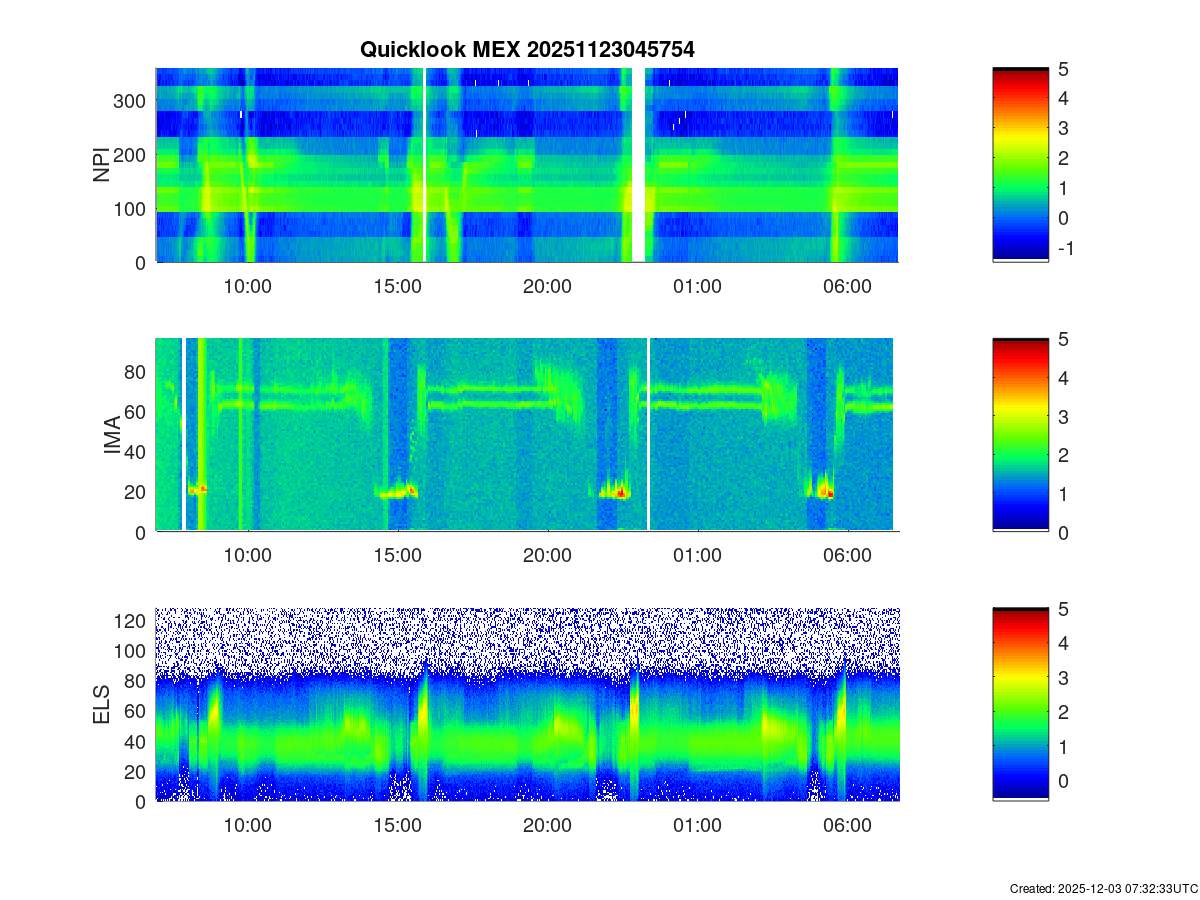
Task: Click the colorbar beside the ELS panel
Action: (x=1020, y=705)
